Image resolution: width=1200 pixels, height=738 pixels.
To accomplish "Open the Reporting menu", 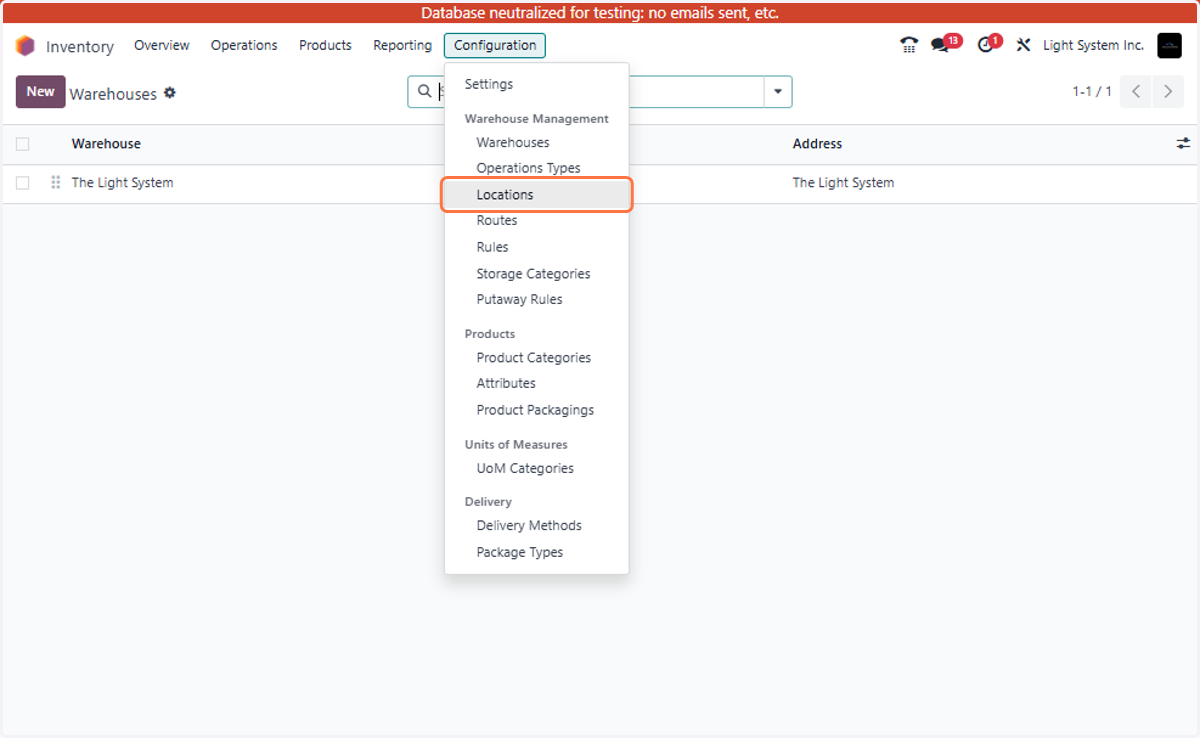I will click(402, 46).
